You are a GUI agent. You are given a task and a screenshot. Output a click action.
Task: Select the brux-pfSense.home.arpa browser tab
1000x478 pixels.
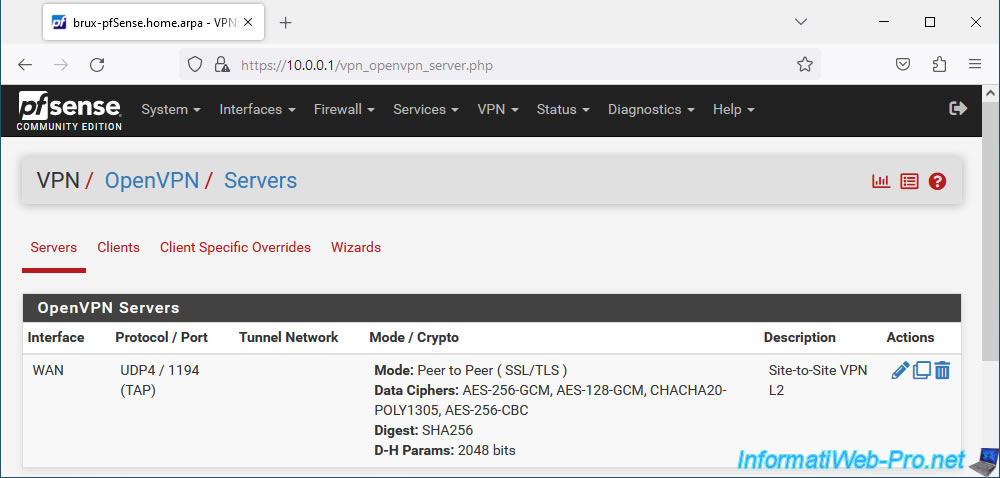pyautogui.click(x=152, y=23)
